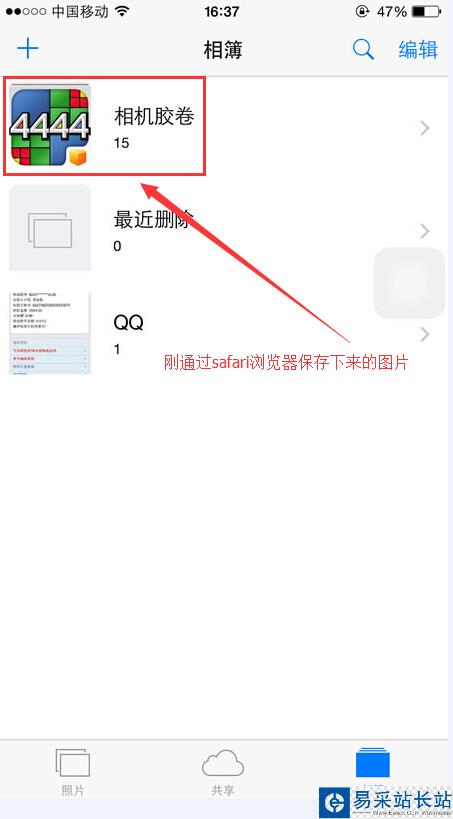Tap the 编辑 edit button
This screenshot has width=453, height=819.
(x=417, y=50)
